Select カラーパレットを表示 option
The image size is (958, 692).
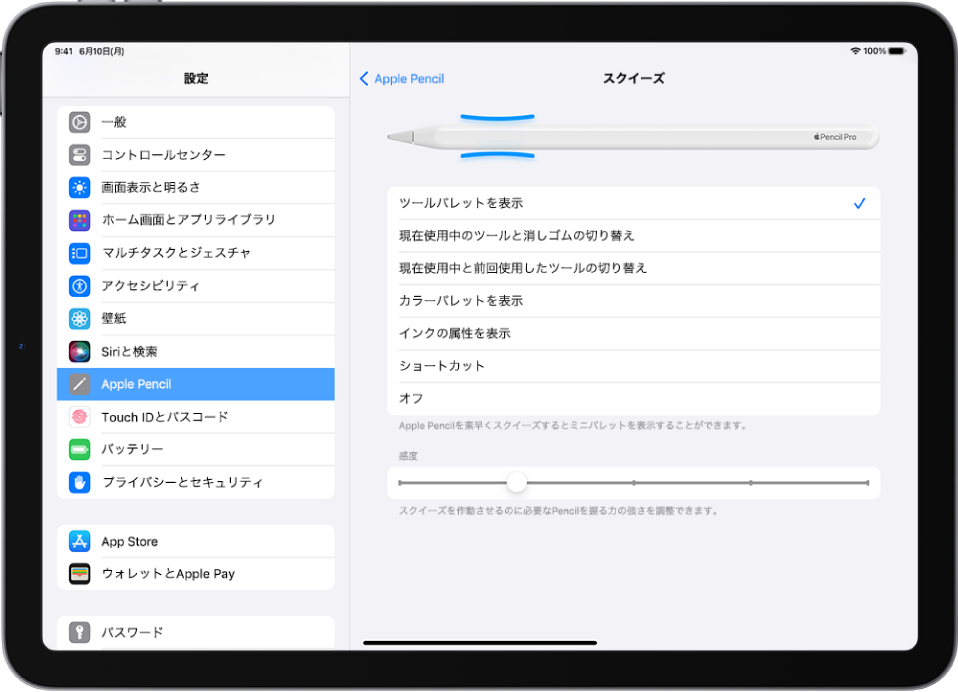pos(634,301)
